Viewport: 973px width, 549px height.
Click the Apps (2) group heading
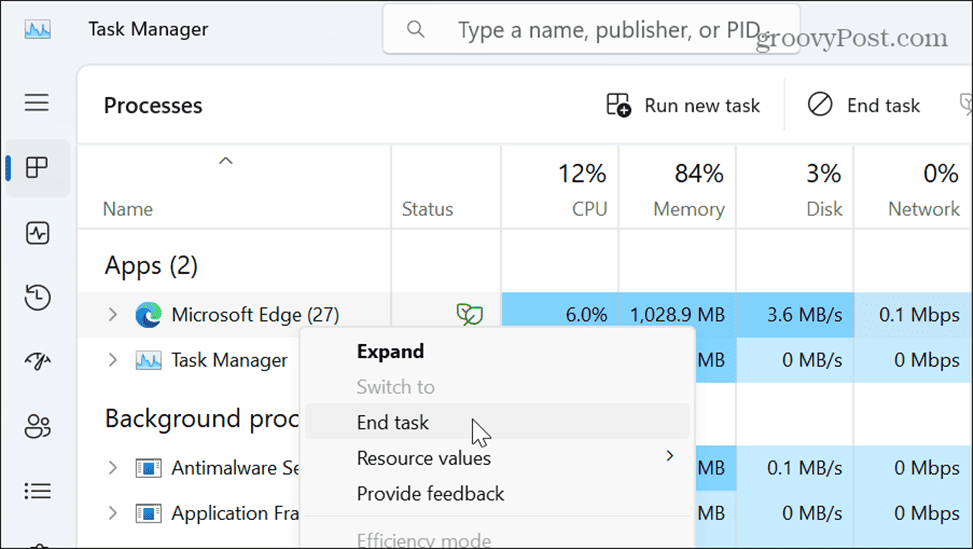coord(151,266)
